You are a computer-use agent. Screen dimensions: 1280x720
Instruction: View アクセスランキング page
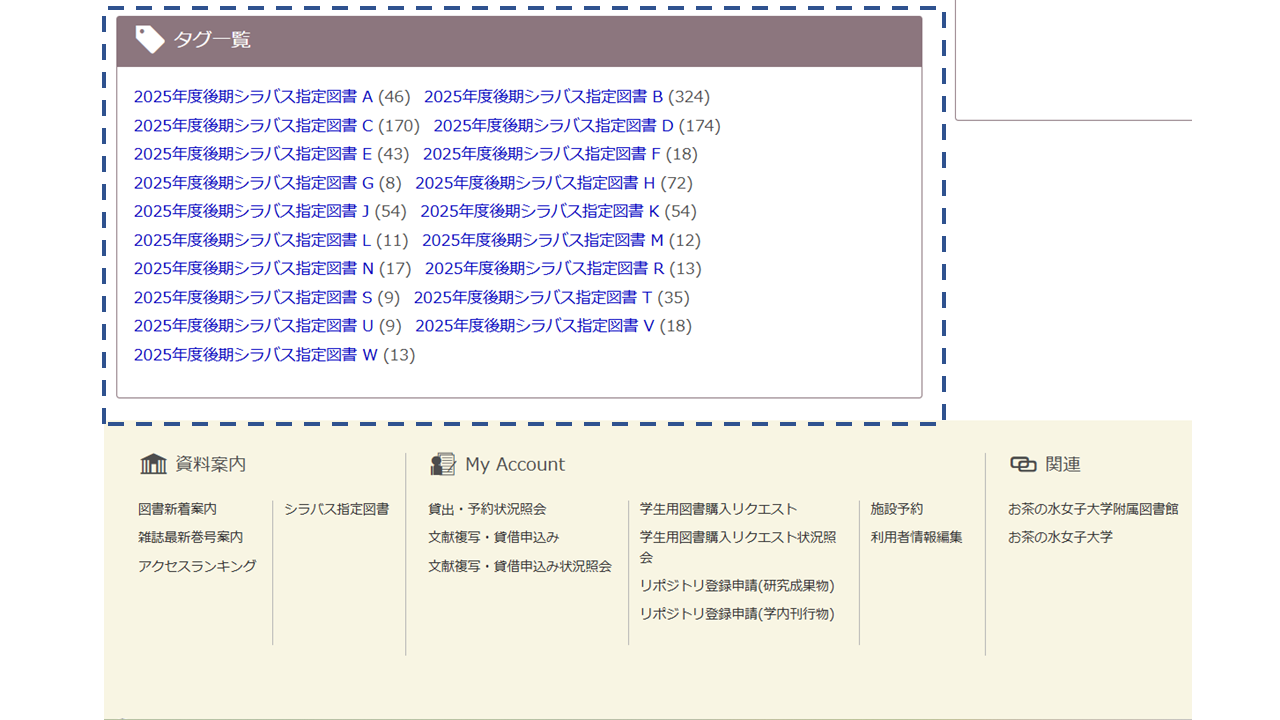click(x=197, y=566)
